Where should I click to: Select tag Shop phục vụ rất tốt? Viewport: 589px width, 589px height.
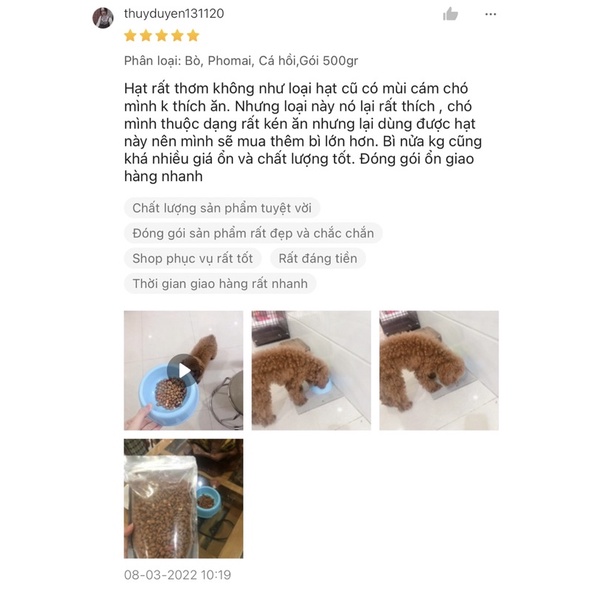pyautogui.click(x=192, y=258)
